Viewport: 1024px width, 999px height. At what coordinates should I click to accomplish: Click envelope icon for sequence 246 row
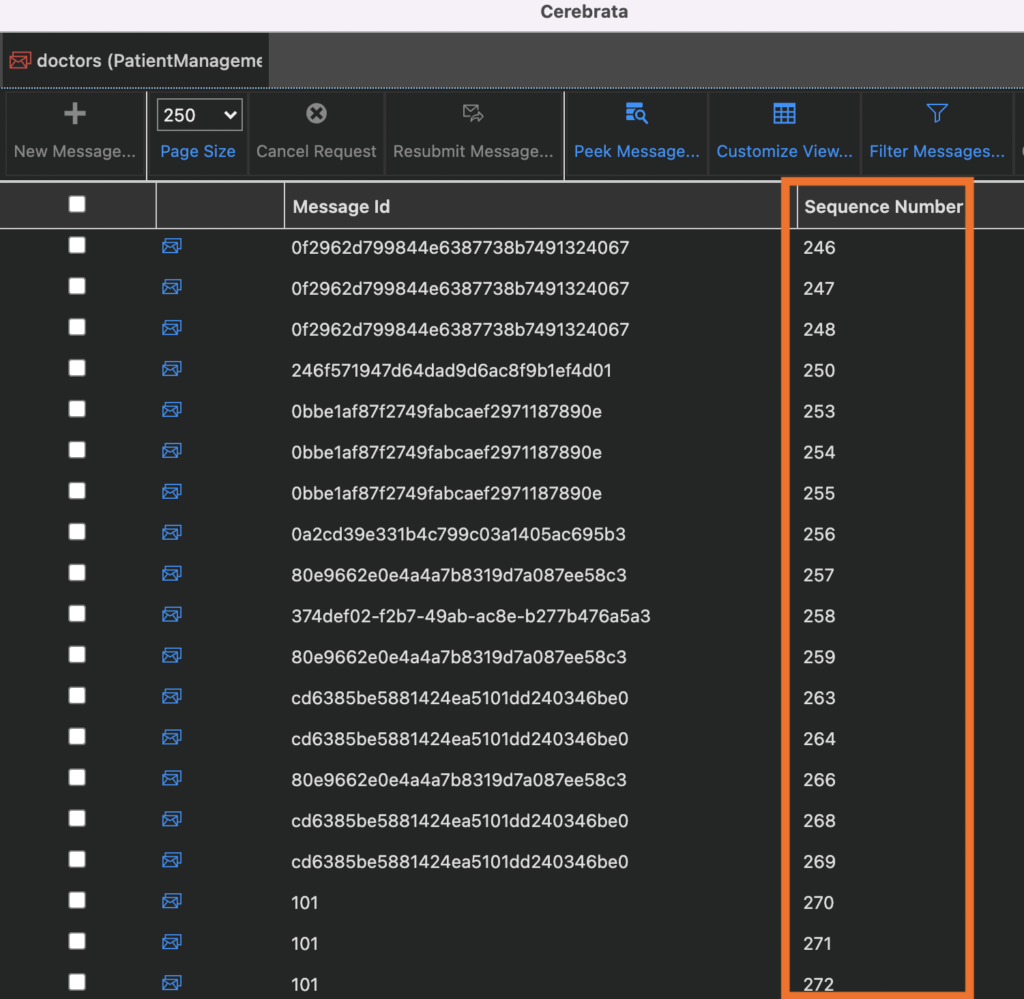[x=172, y=246]
